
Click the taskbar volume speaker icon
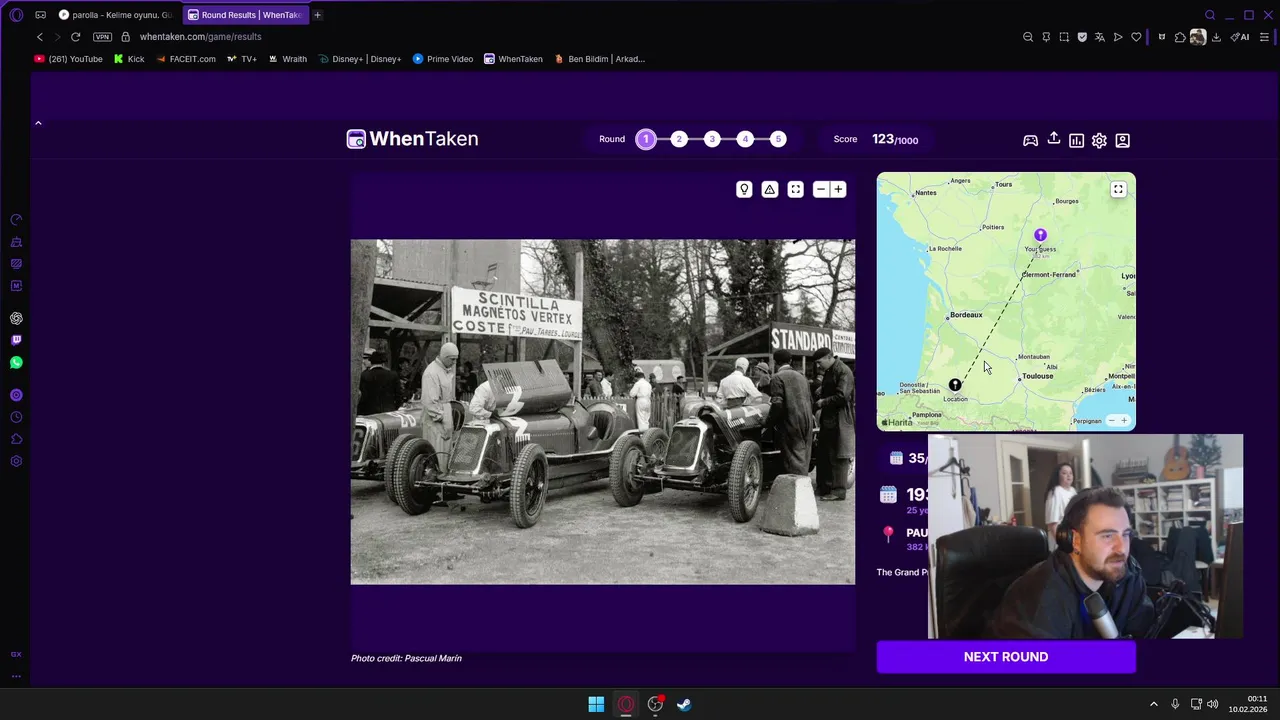pos(1213,704)
